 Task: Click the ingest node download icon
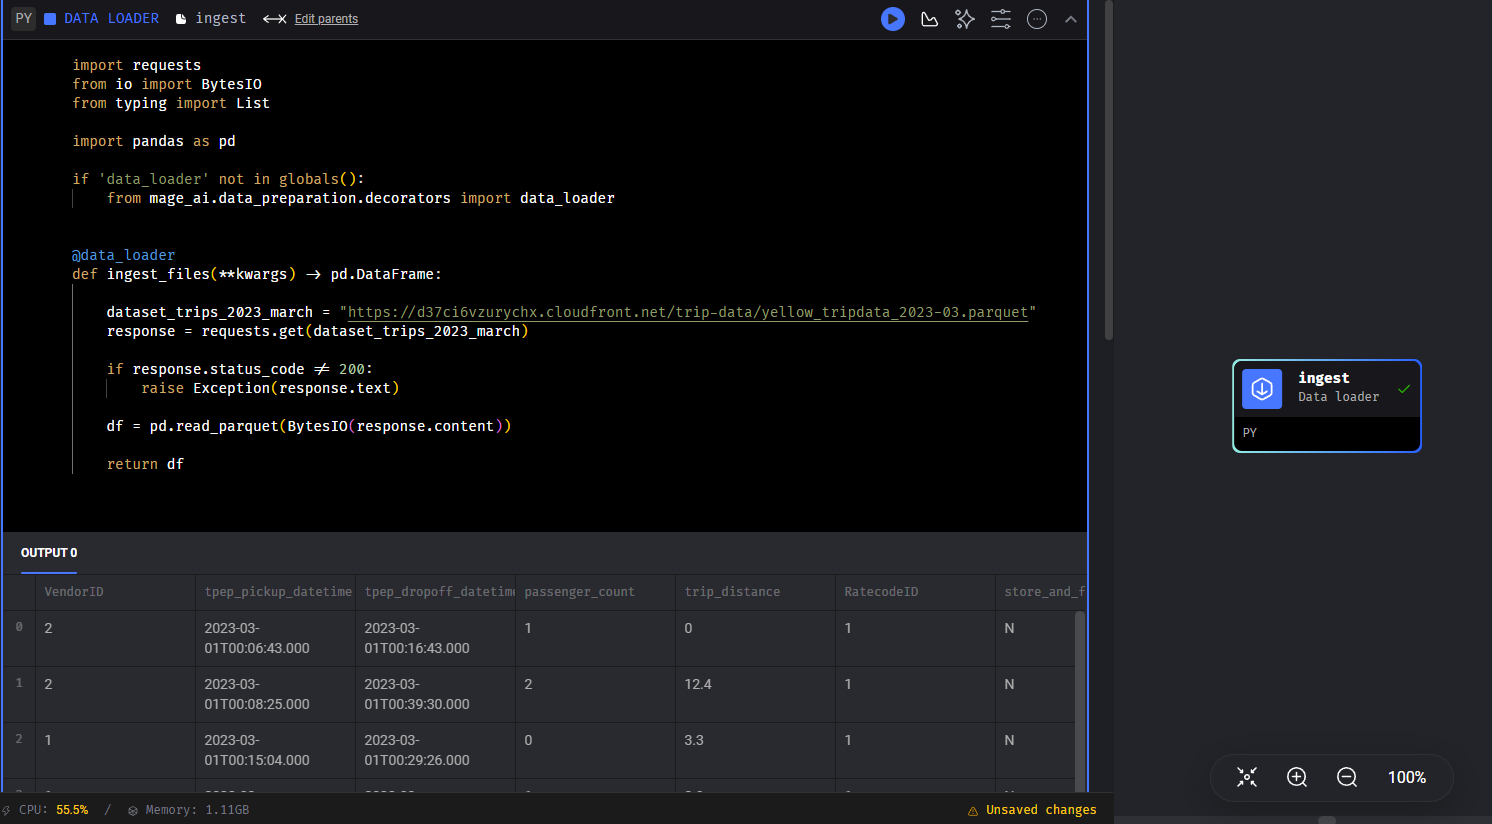[x=1262, y=389]
